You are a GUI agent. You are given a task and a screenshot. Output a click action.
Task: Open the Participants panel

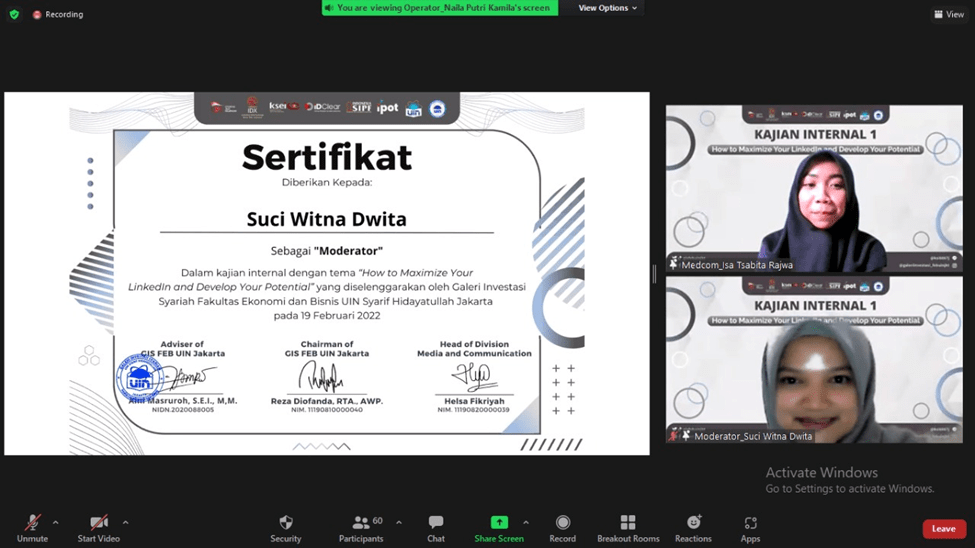point(361,528)
